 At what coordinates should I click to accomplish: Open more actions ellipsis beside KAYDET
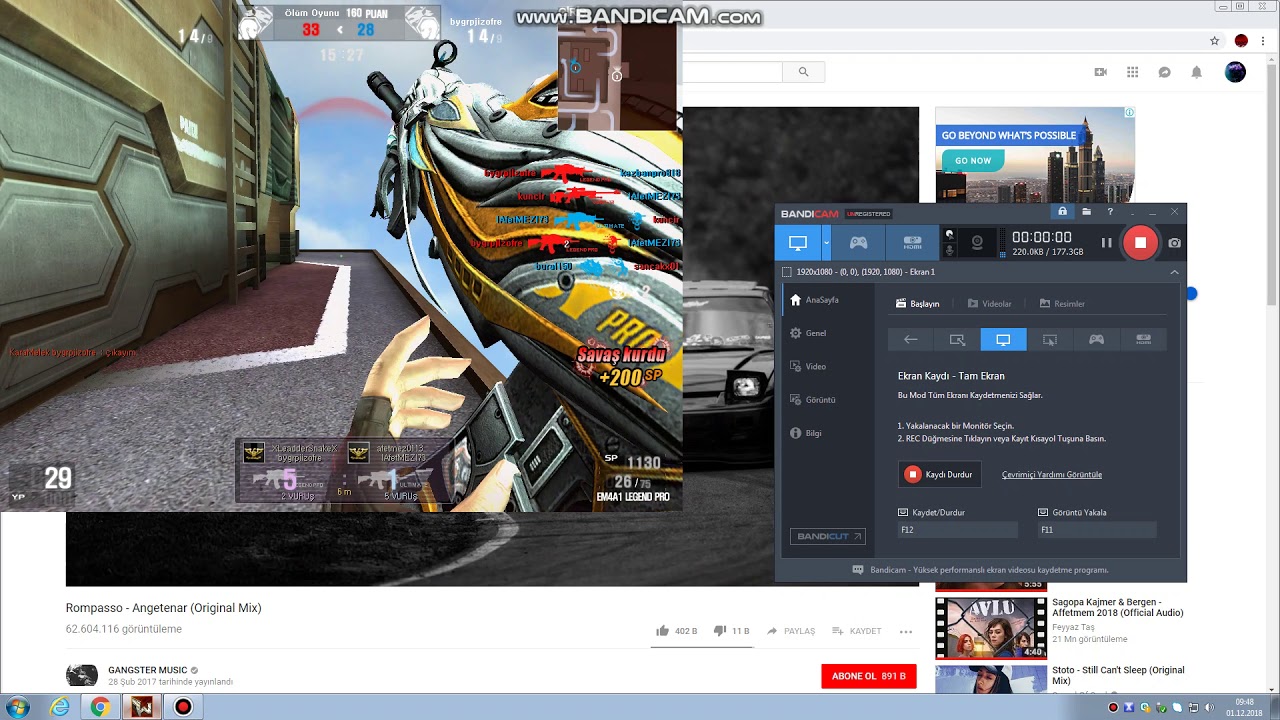(906, 631)
